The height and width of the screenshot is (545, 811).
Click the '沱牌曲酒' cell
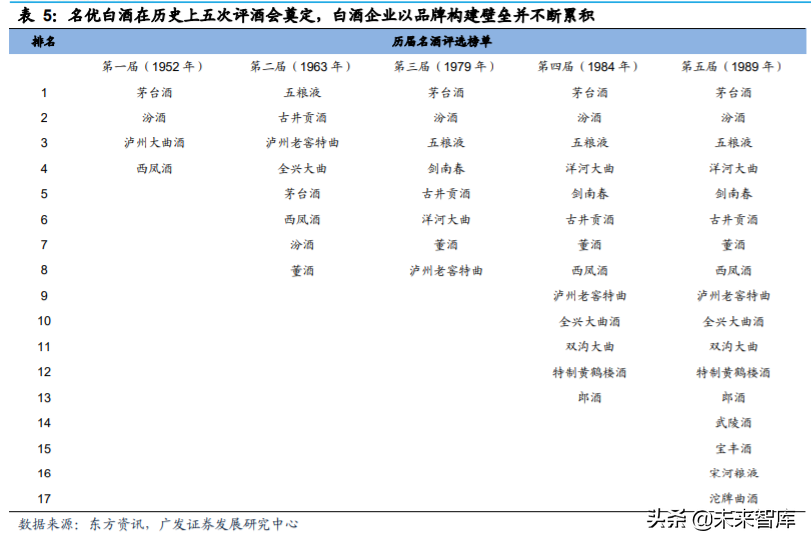(x=733, y=499)
